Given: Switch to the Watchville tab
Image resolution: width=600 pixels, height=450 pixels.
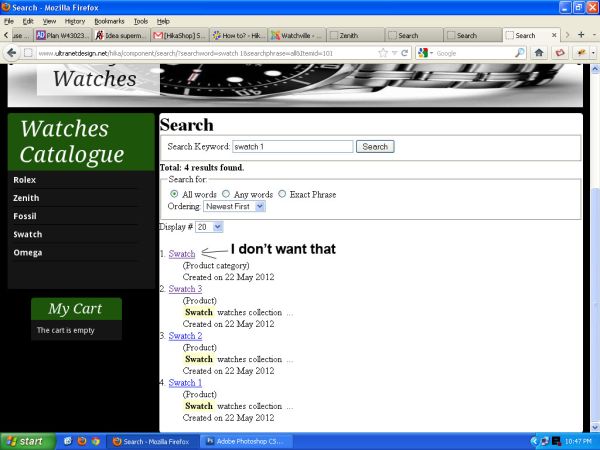Looking at the screenshot, I should (x=297, y=36).
